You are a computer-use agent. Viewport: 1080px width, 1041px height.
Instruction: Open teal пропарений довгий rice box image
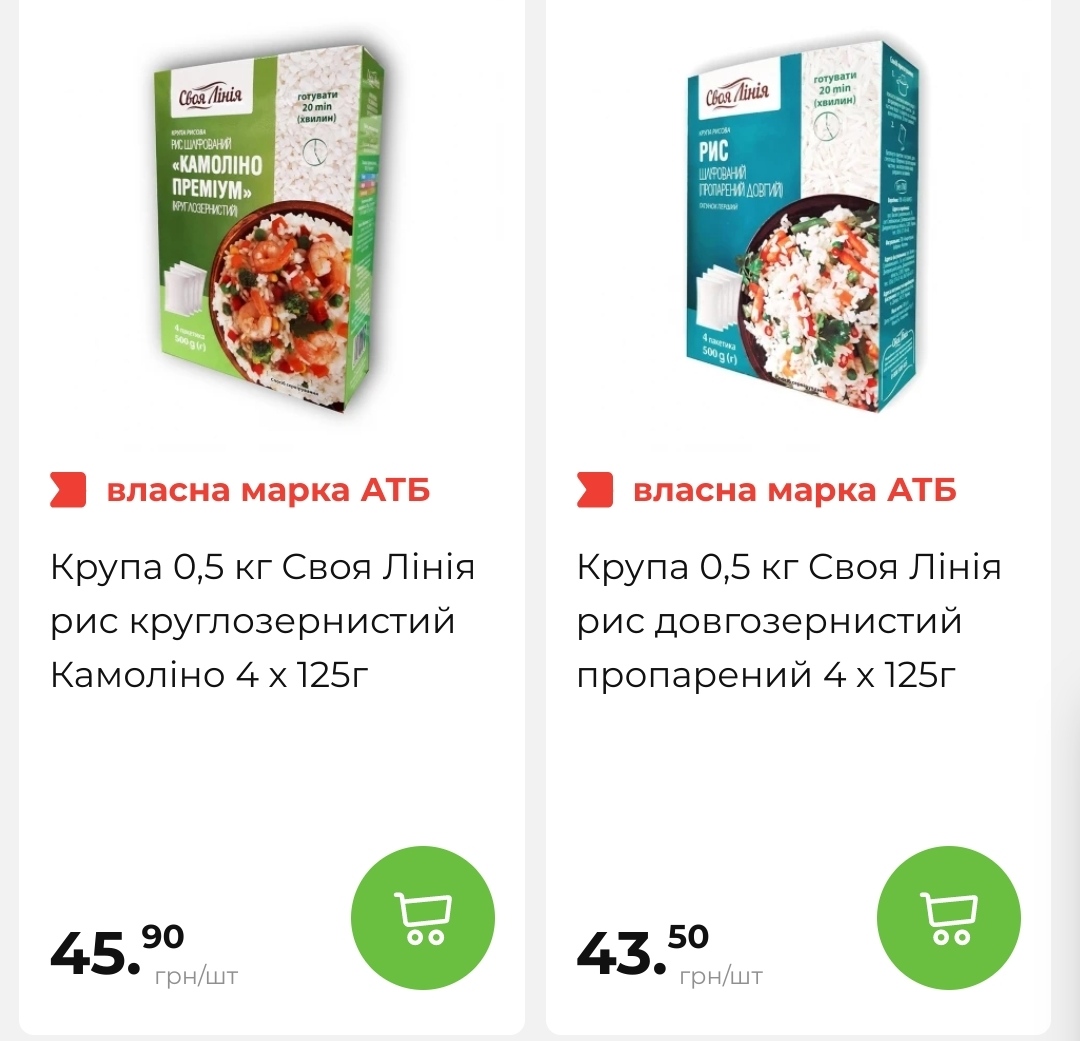[x=802, y=225]
